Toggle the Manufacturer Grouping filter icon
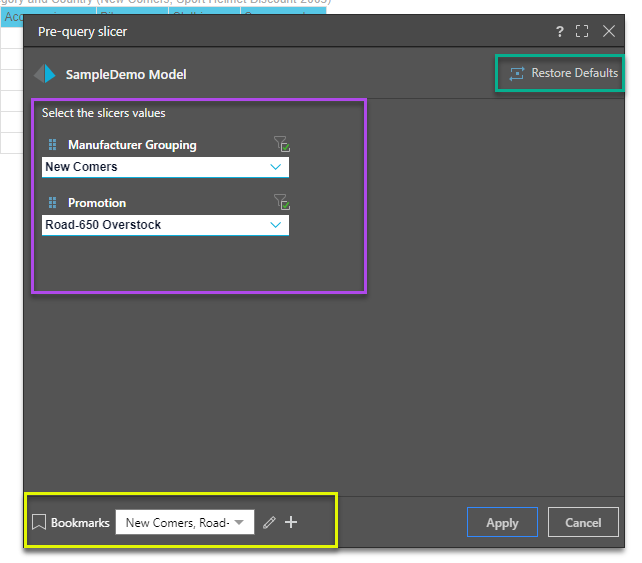Viewport: 642px width, 563px height. (x=281, y=145)
